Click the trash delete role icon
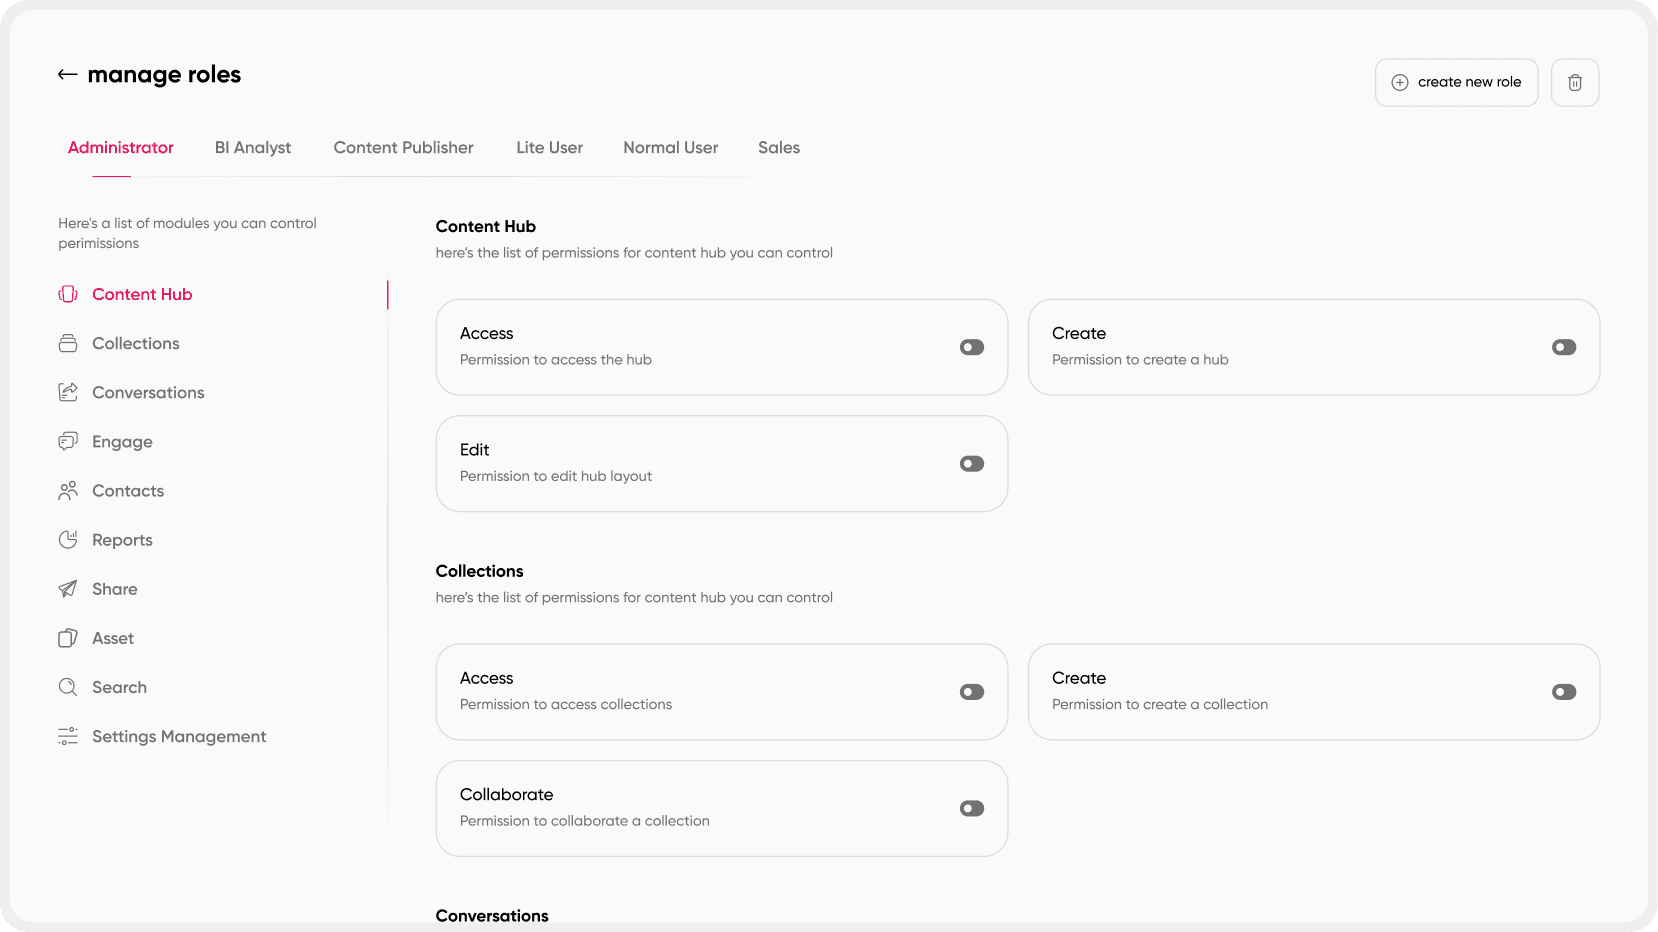This screenshot has width=1658, height=932. (x=1574, y=82)
